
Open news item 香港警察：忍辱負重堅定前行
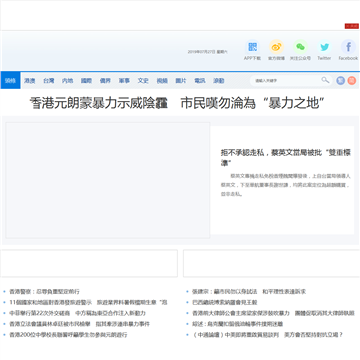coord(44,292)
